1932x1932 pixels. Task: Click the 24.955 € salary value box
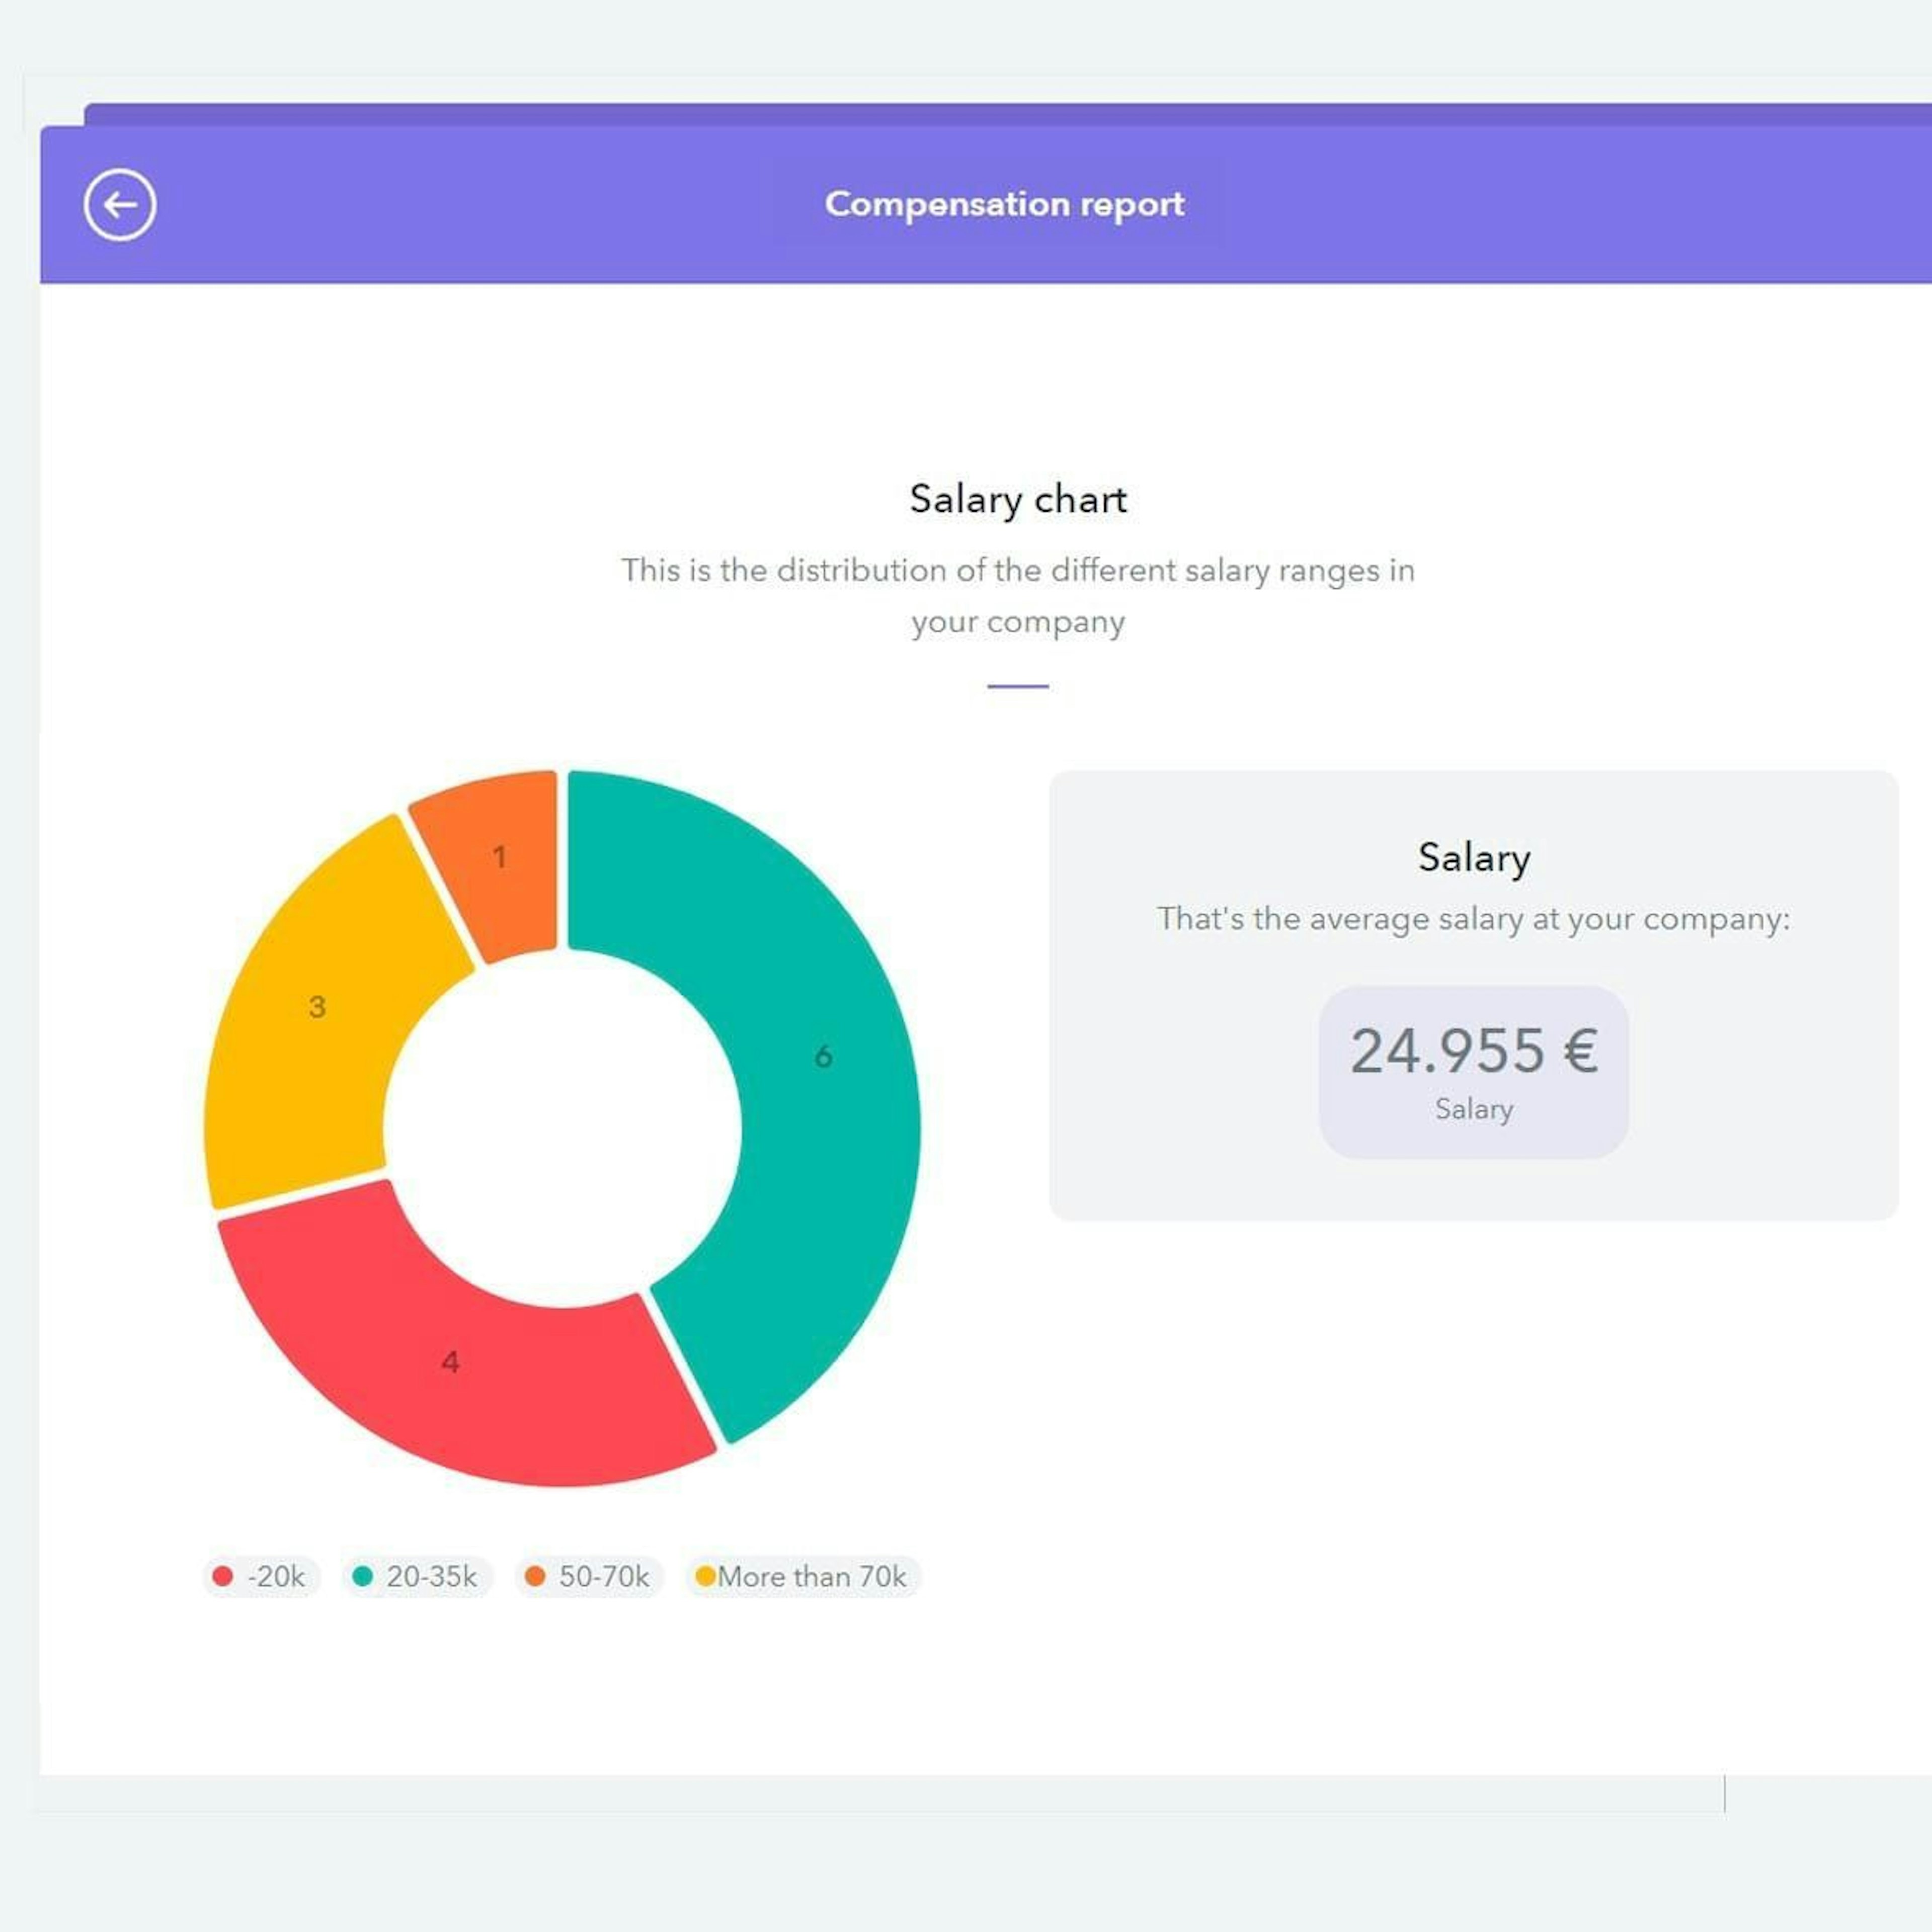1473,1072
